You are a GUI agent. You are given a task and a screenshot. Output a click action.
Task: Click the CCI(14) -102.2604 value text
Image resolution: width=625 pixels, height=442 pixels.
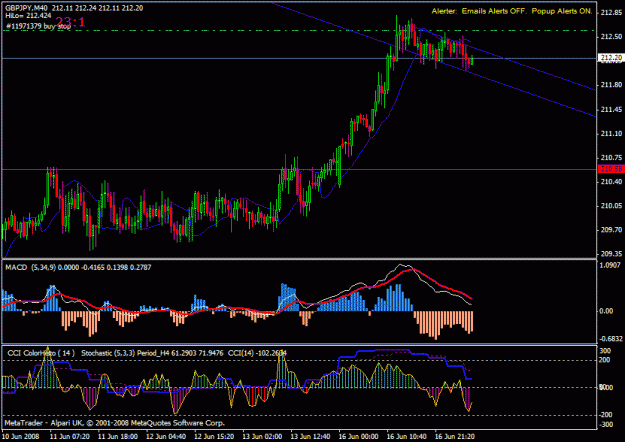(x=257, y=353)
